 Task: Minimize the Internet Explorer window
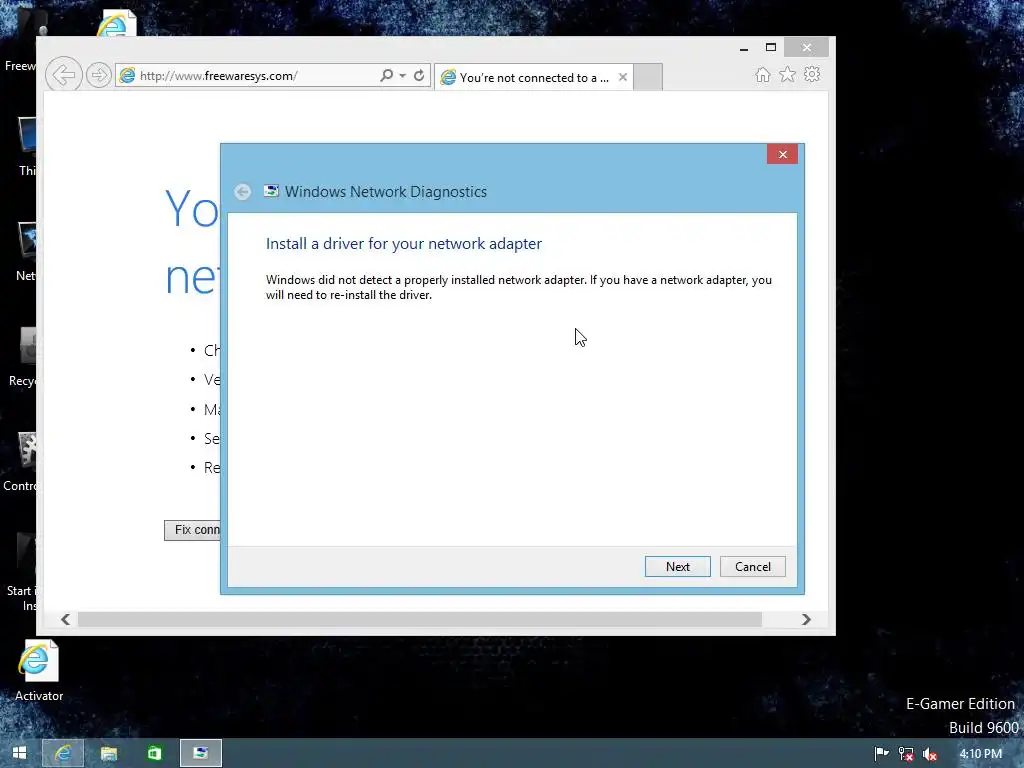click(744, 48)
